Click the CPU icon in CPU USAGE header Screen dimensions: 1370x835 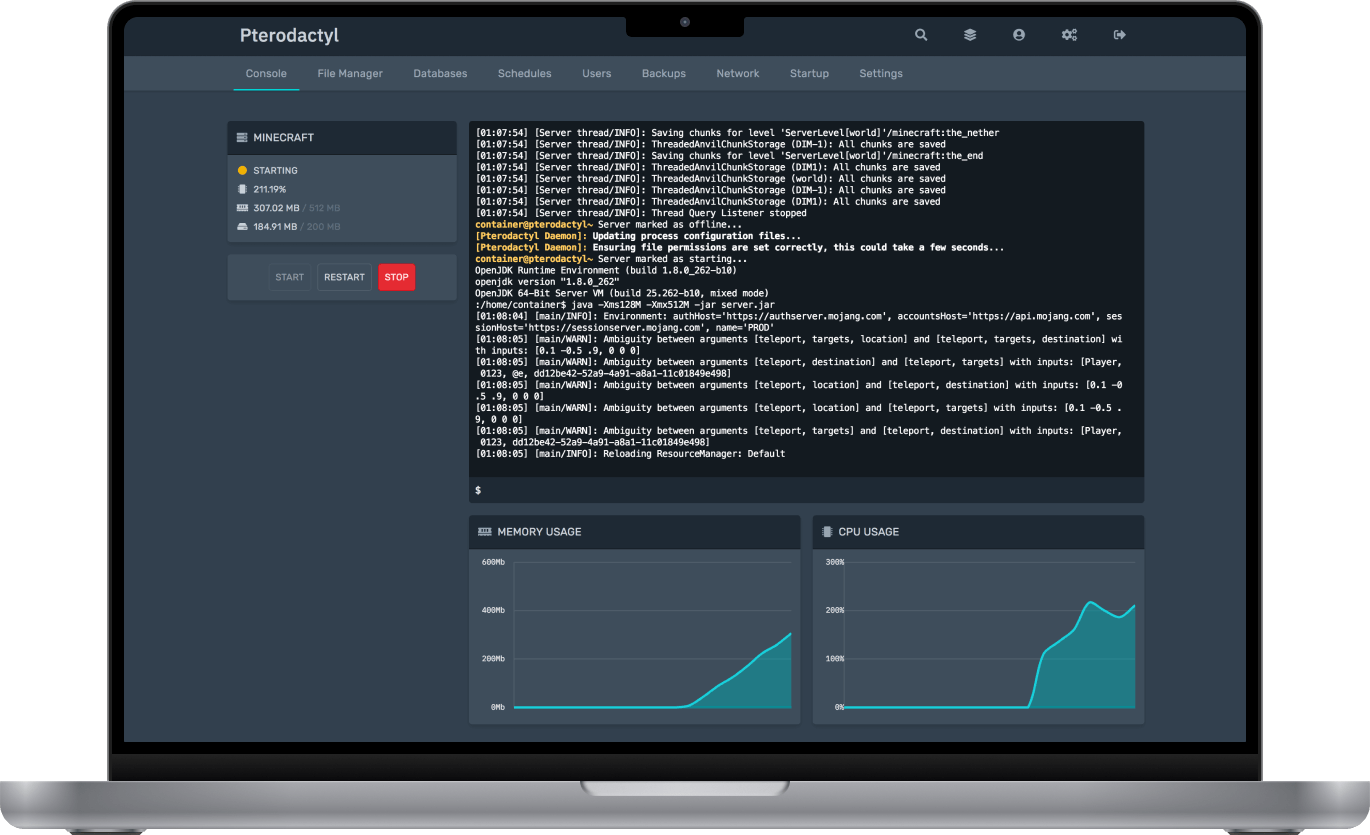pos(826,531)
